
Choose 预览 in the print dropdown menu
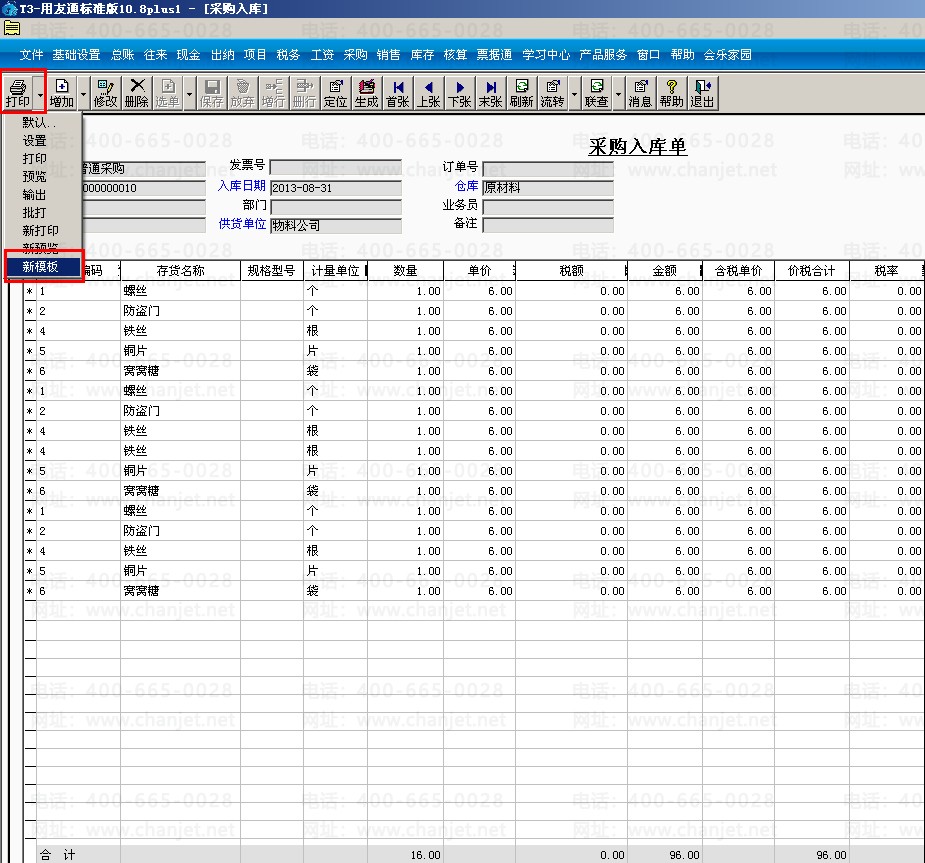tap(35, 177)
